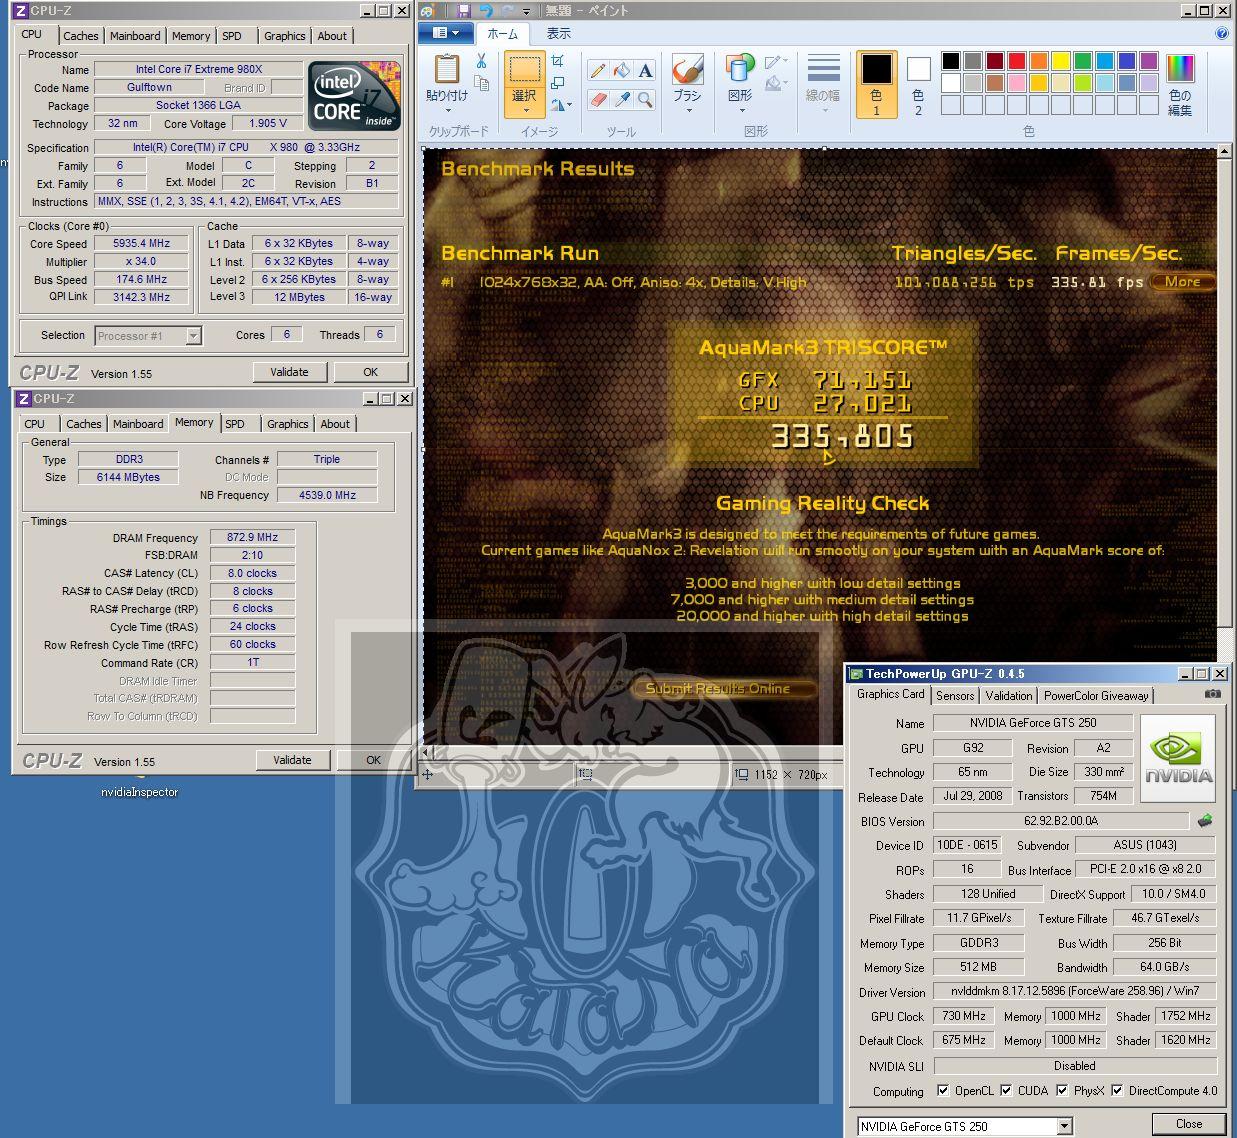The height and width of the screenshot is (1138, 1237).
Task: Select the Fill with color bucket tool
Action: (x=621, y=70)
